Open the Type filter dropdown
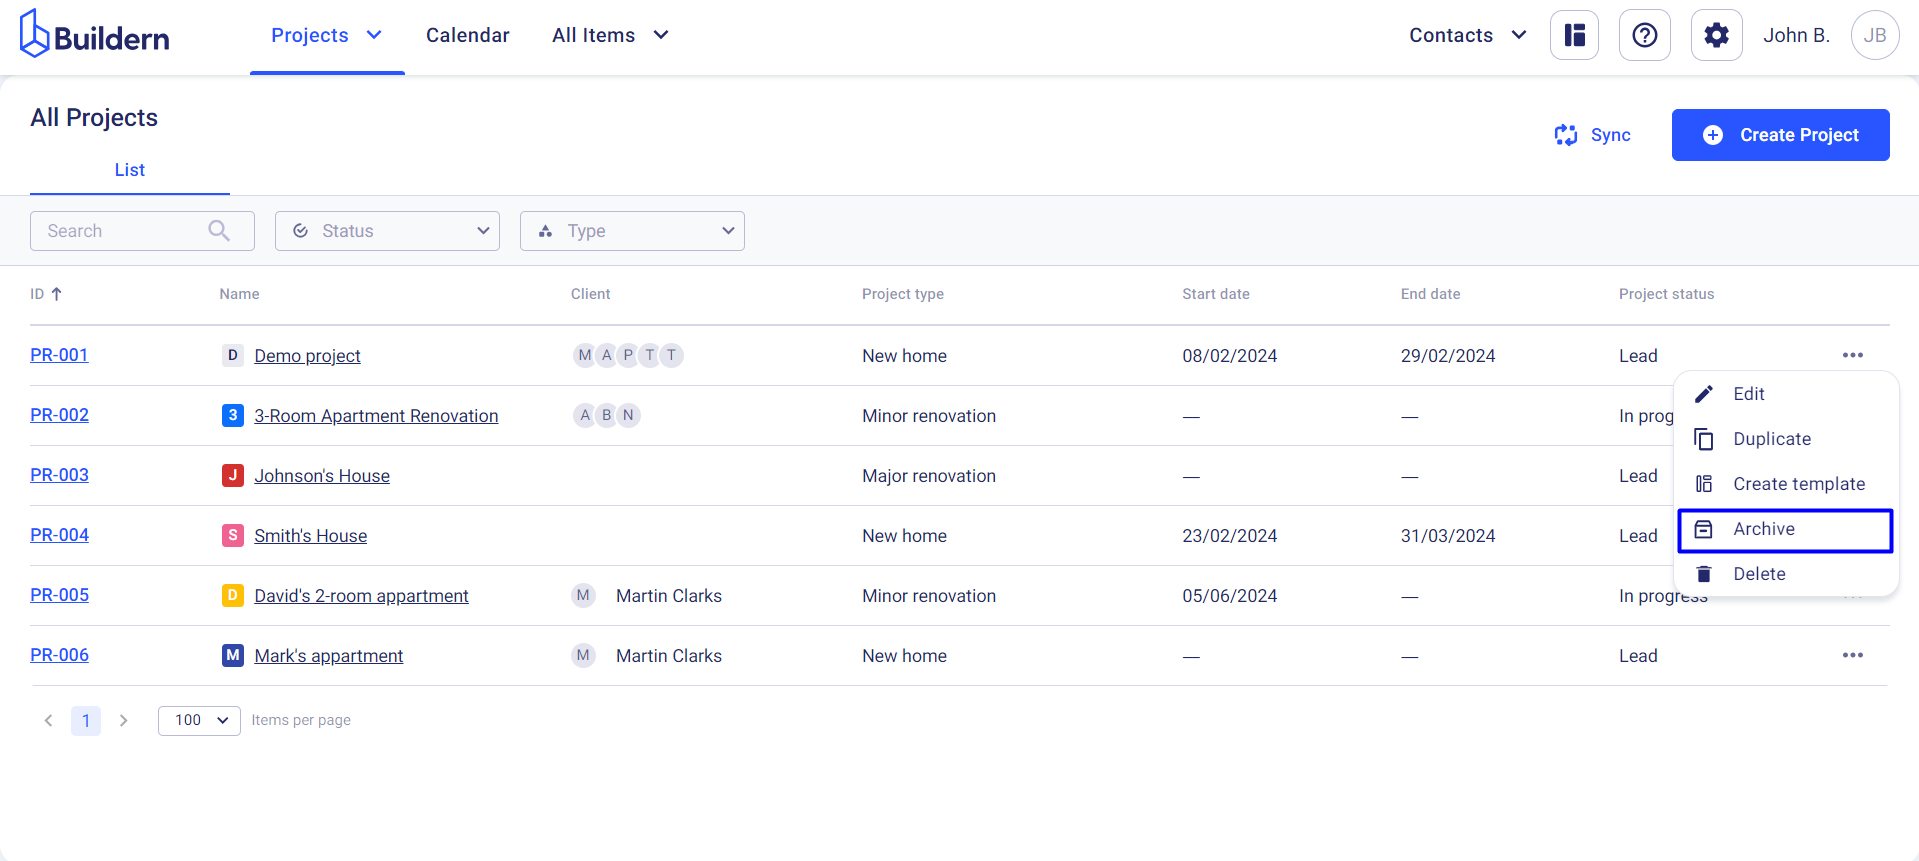The height and width of the screenshot is (861, 1919). (632, 231)
